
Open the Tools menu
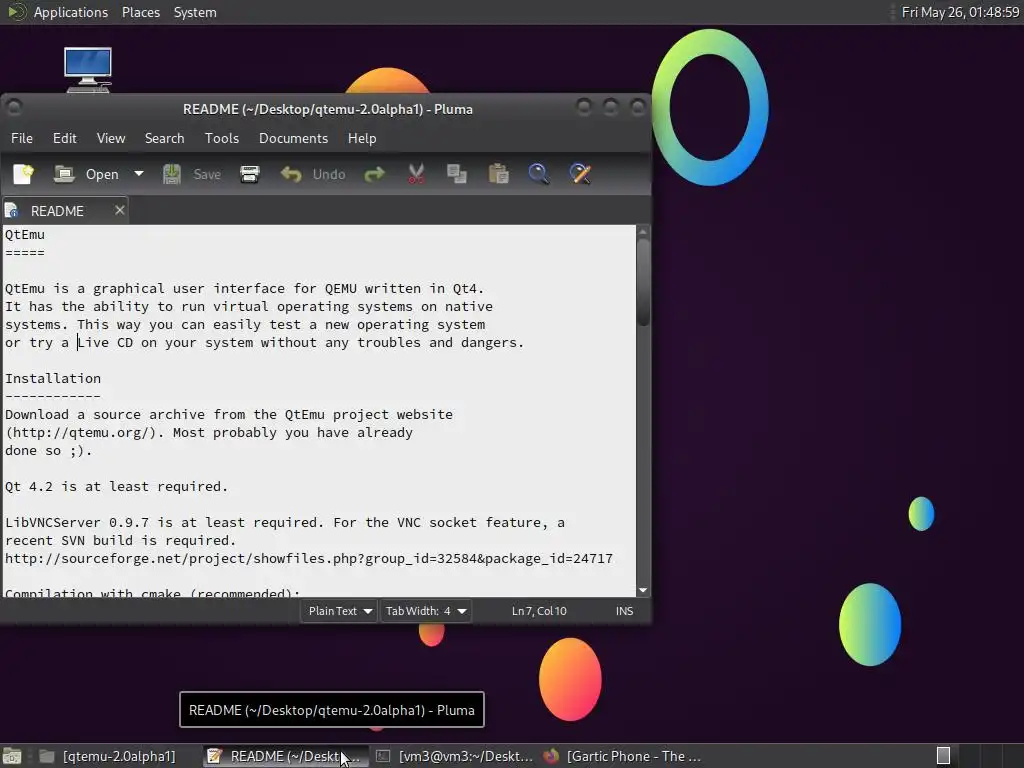click(x=222, y=138)
